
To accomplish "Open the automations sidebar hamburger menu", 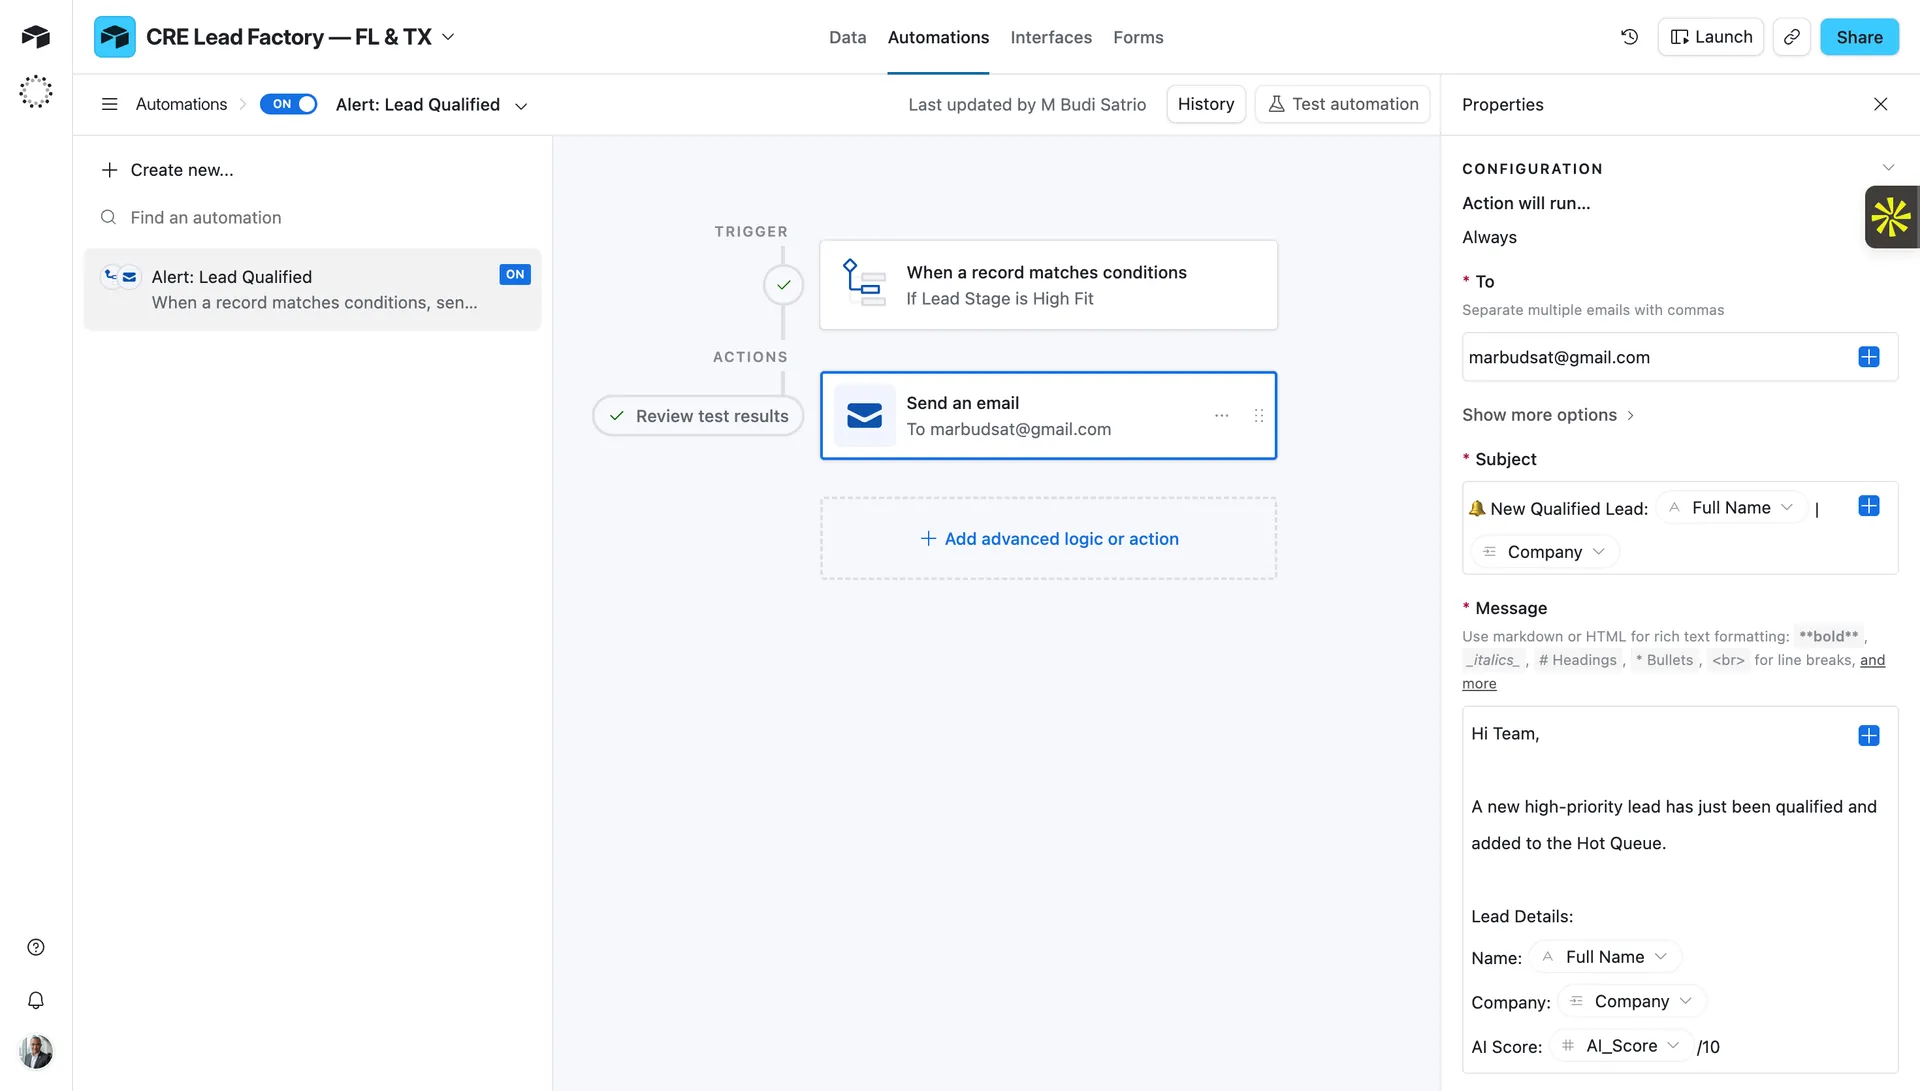I will click(x=109, y=104).
